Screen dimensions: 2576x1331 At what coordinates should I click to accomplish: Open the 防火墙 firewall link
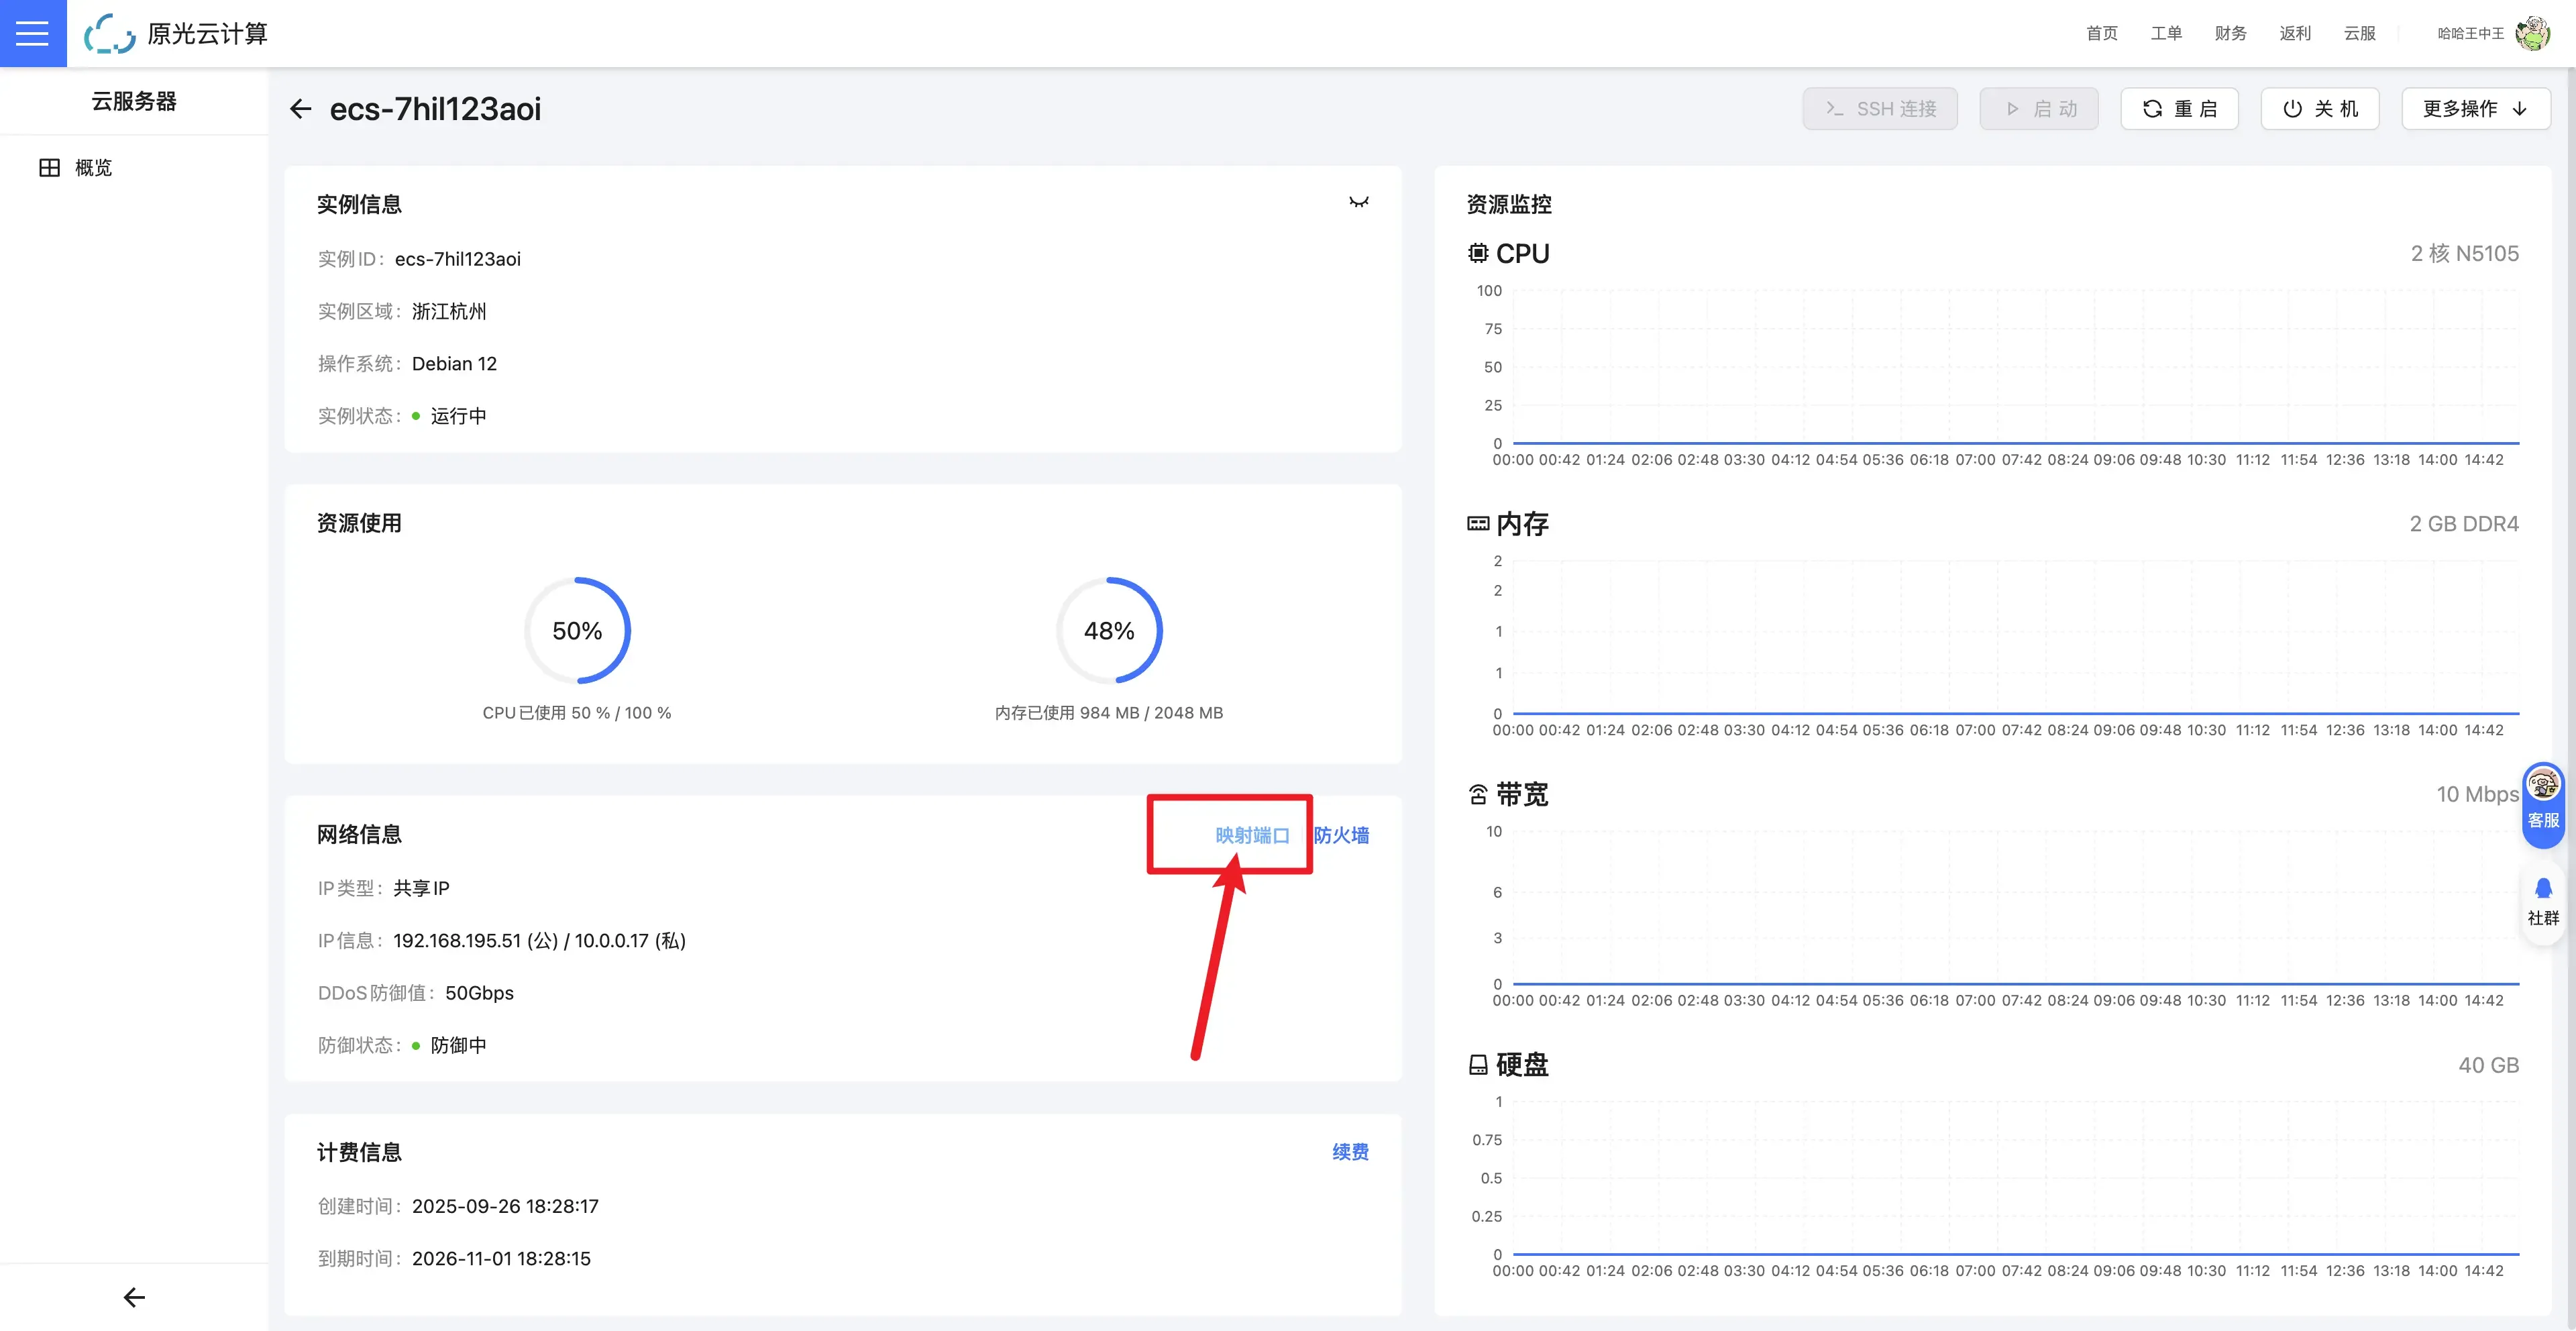pyautogui.click(x=1341, y=835)
